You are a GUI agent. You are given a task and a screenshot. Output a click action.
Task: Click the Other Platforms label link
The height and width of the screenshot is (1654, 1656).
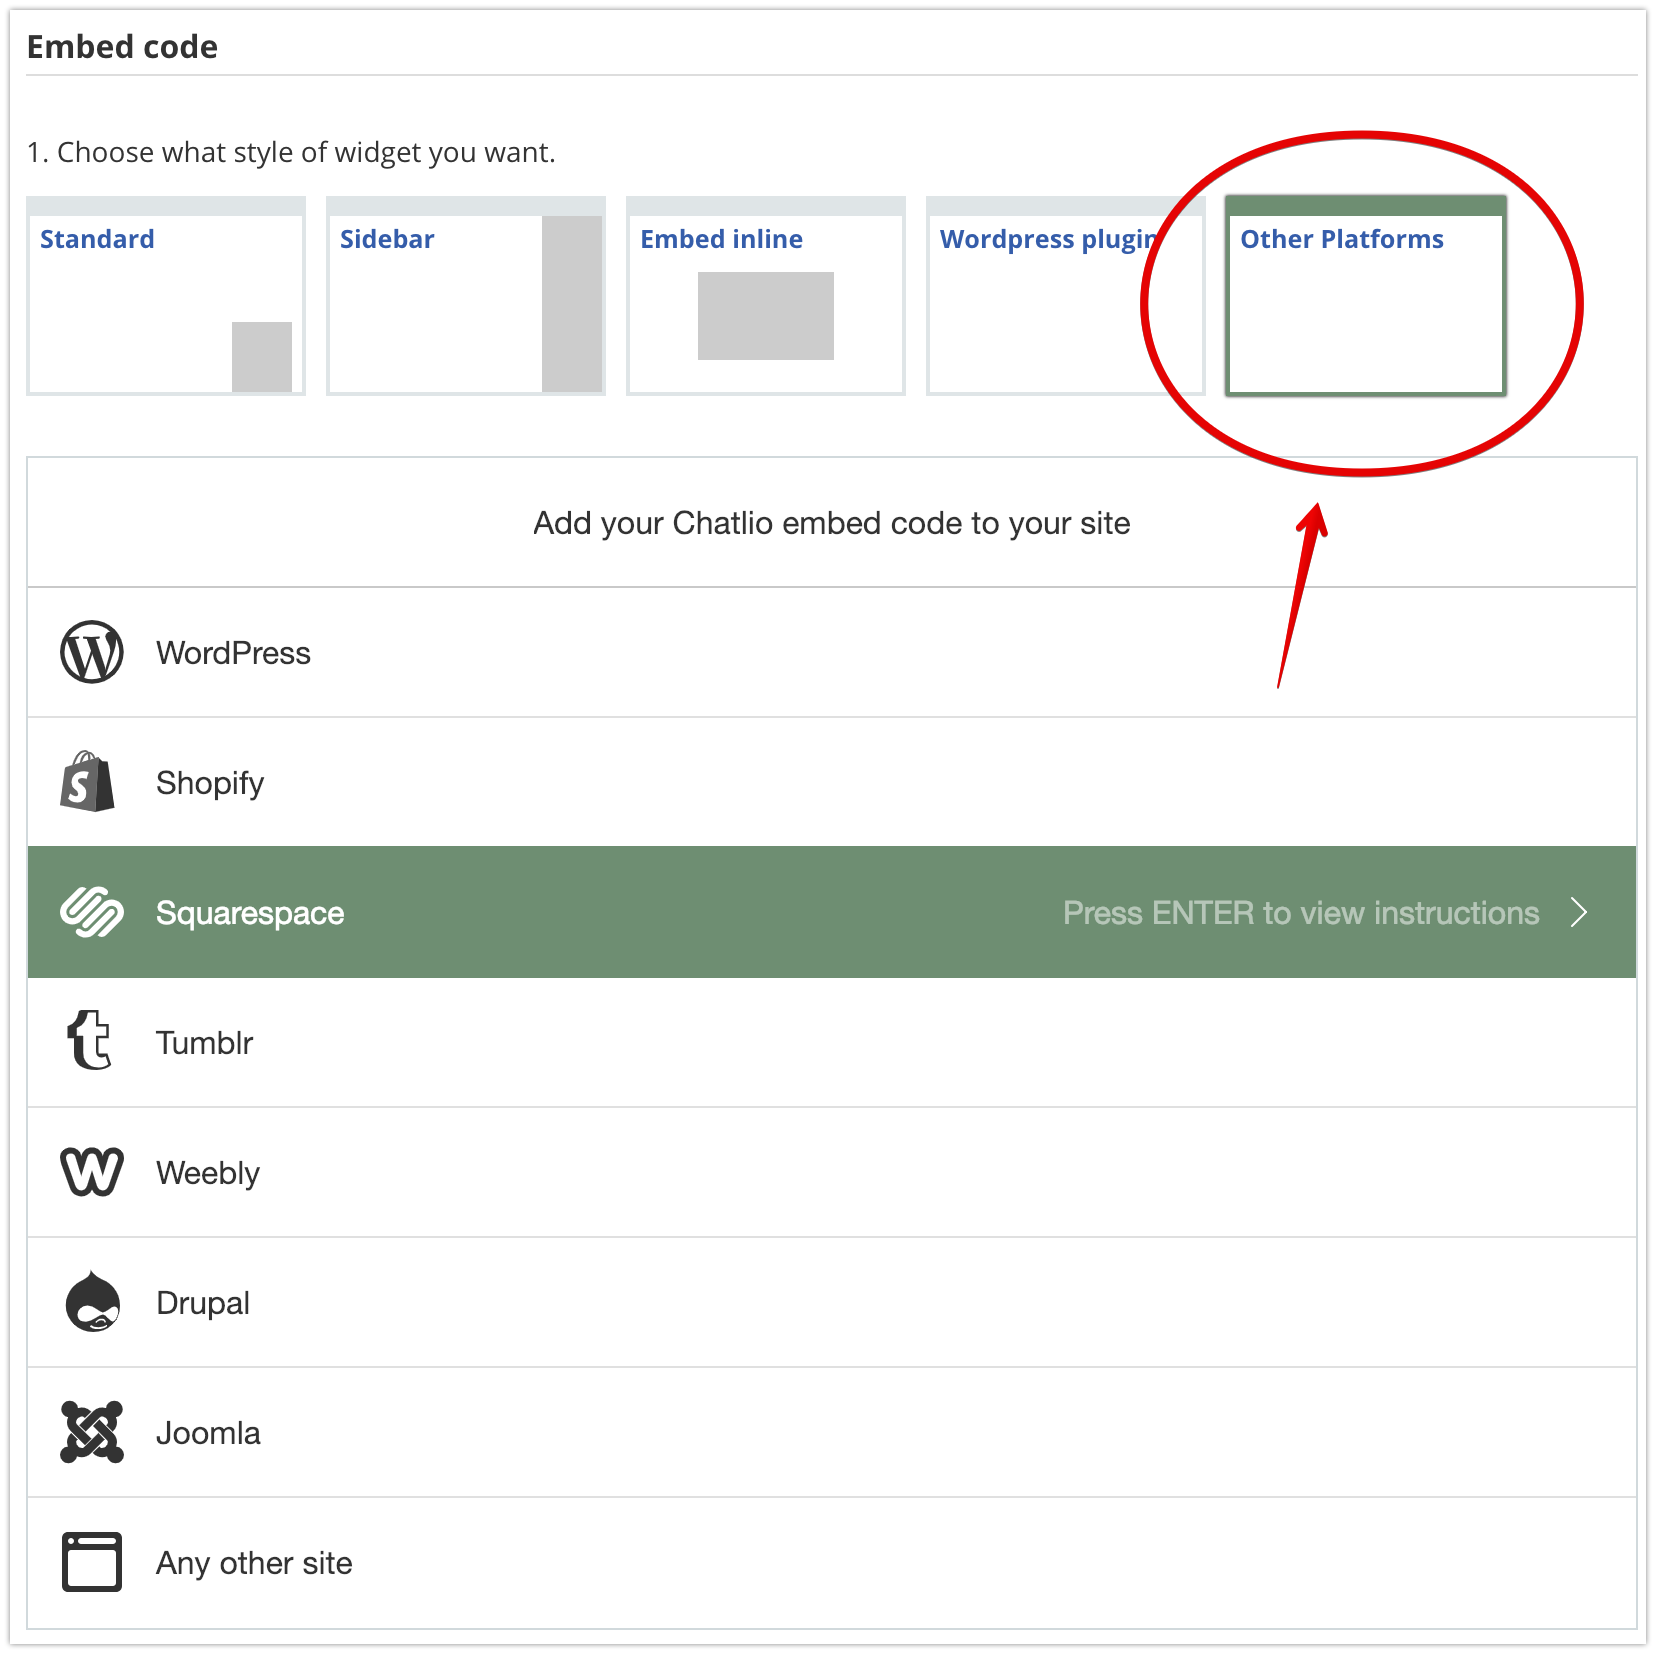coord(1342,239)
